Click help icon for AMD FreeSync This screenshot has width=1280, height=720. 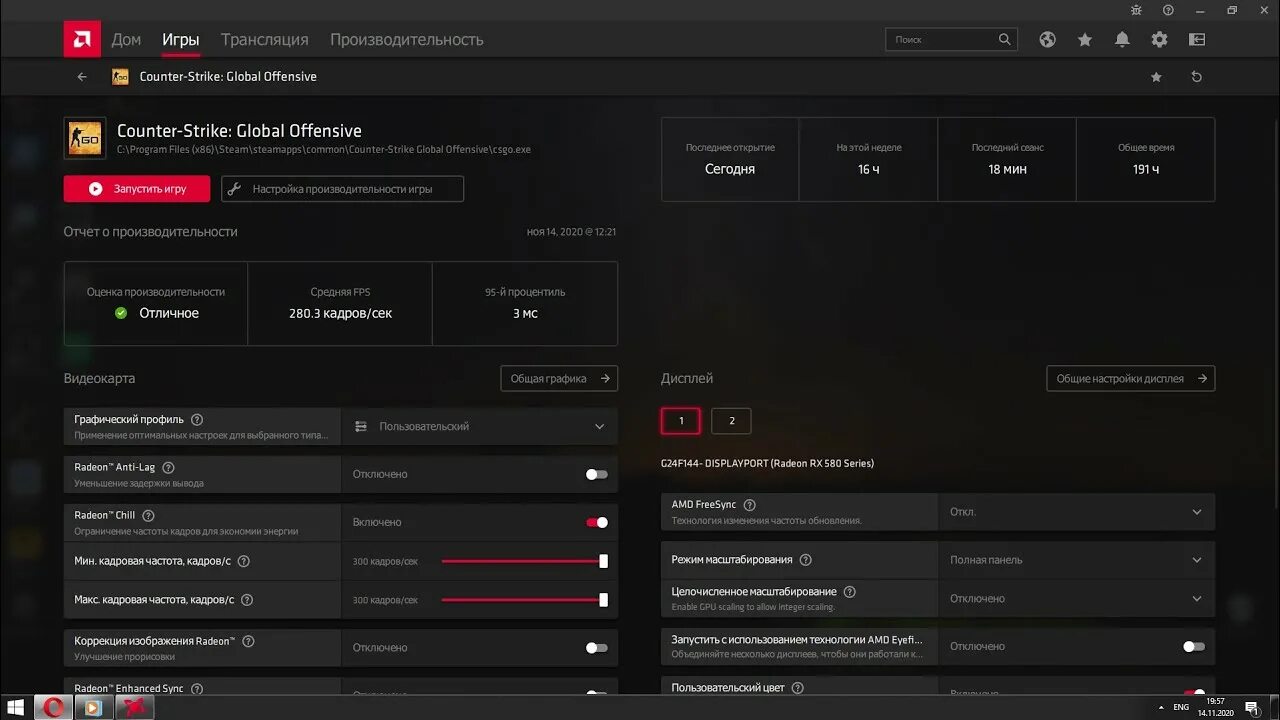click(749, 505)
